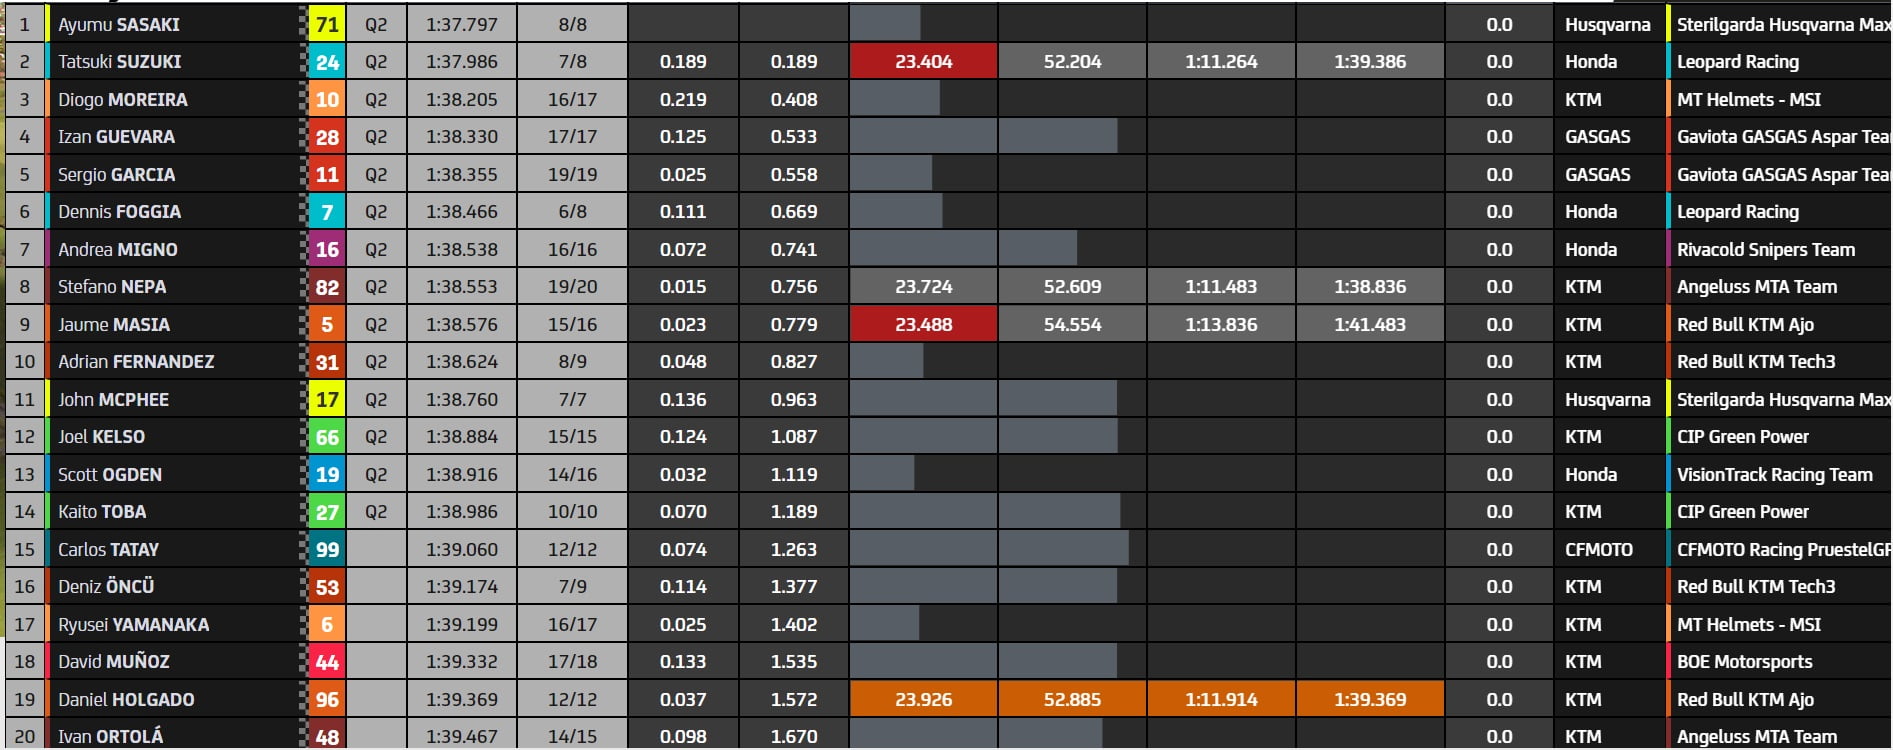The width and height of the screenshot is (1893, 750).
Task: Click Stefano Nepa's number 82 badge
Action: (327, 287)
